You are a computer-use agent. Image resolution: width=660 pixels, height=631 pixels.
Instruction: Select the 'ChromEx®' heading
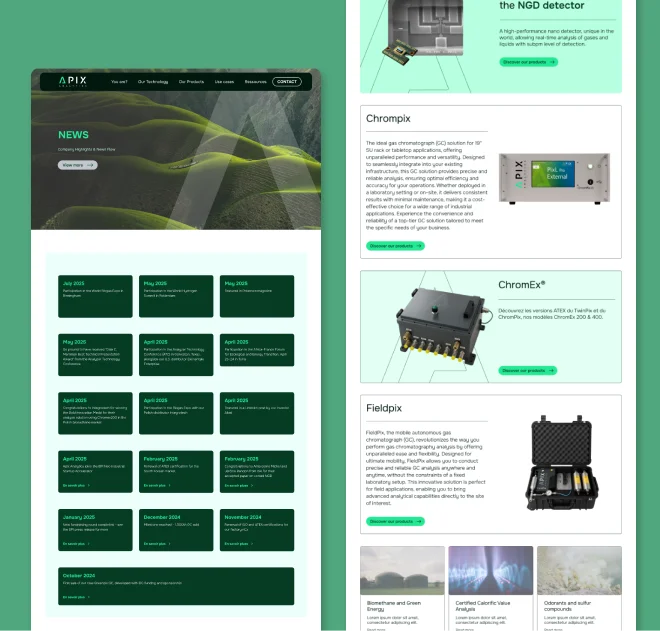pyautogui.click(x=522, y=285)
